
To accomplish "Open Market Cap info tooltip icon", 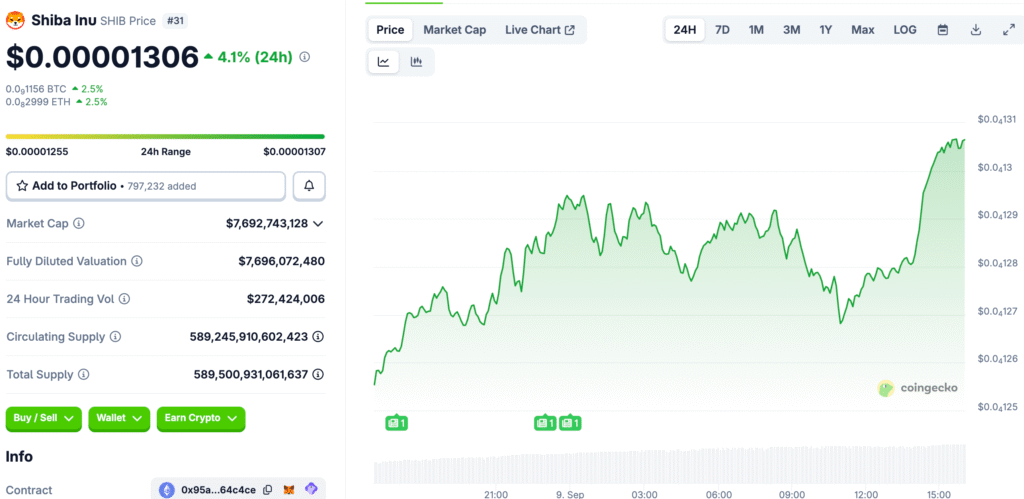I will [x=78, y=223].
